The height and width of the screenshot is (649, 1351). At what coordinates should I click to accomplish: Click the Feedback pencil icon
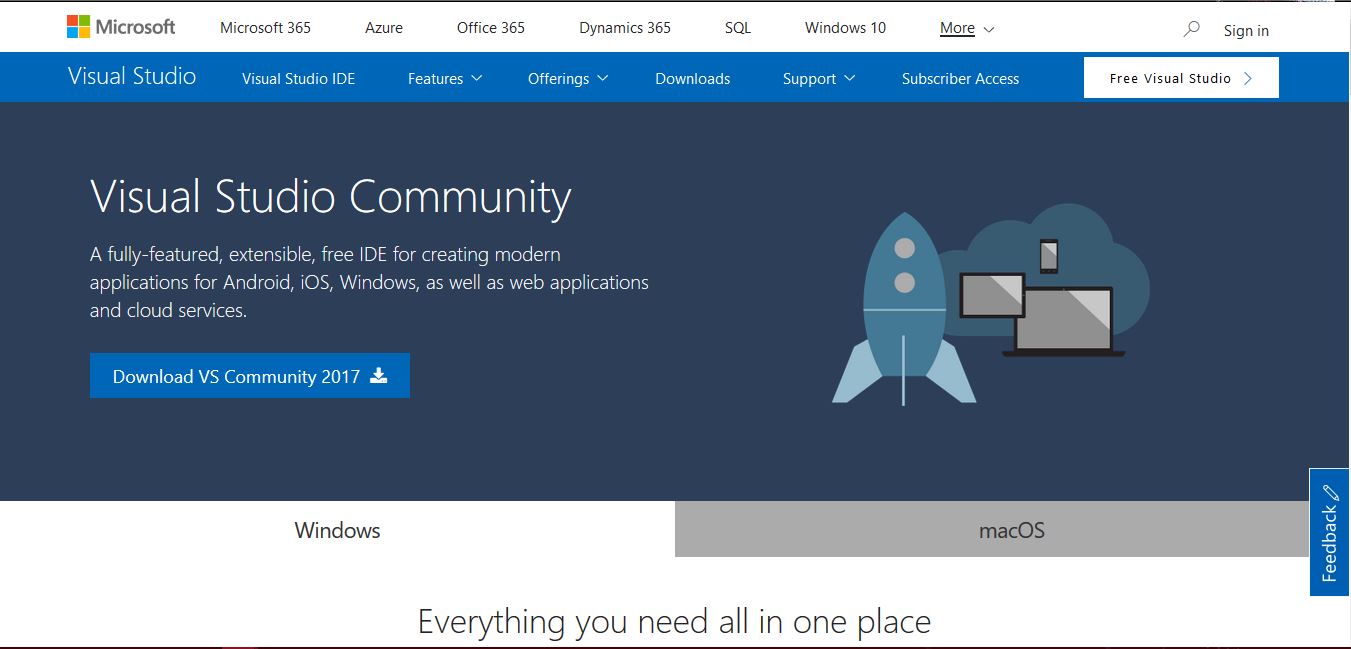click(1329, 493)
